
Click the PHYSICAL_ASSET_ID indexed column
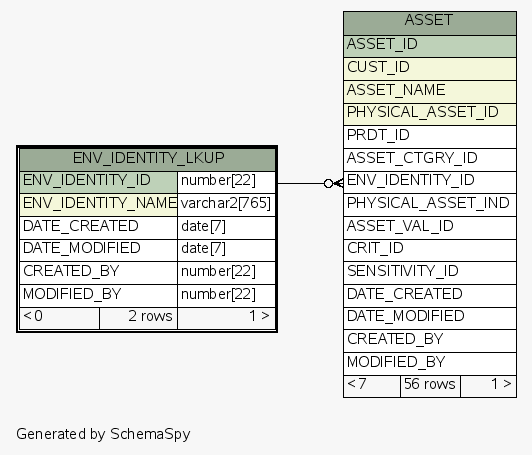[x=430, y=114]
